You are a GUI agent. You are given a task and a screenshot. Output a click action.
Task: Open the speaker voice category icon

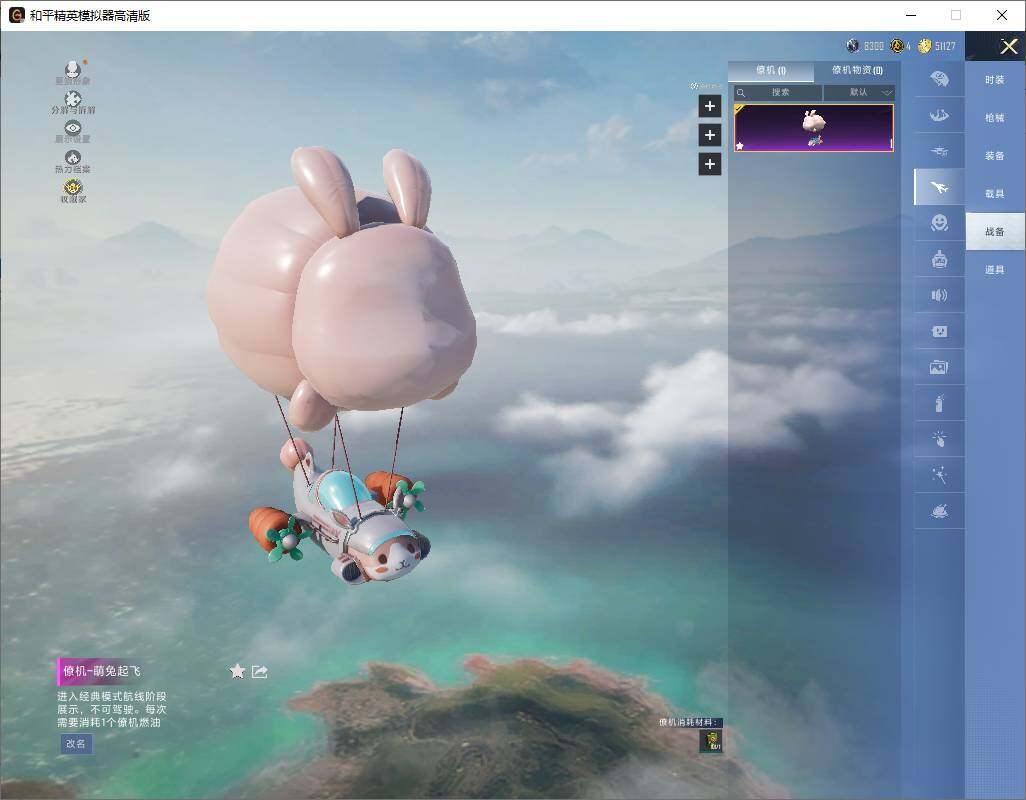(x=939, y=295)
